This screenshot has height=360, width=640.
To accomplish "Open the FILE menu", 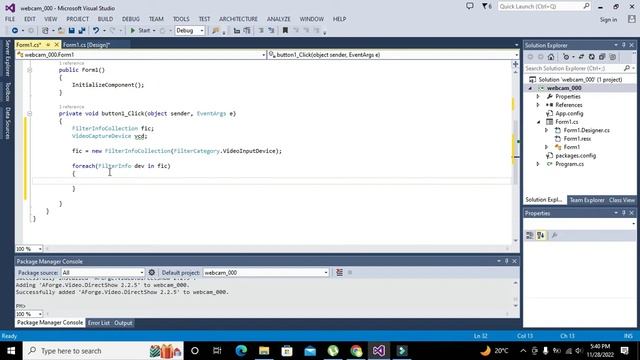I will click(x=10, y=19).
